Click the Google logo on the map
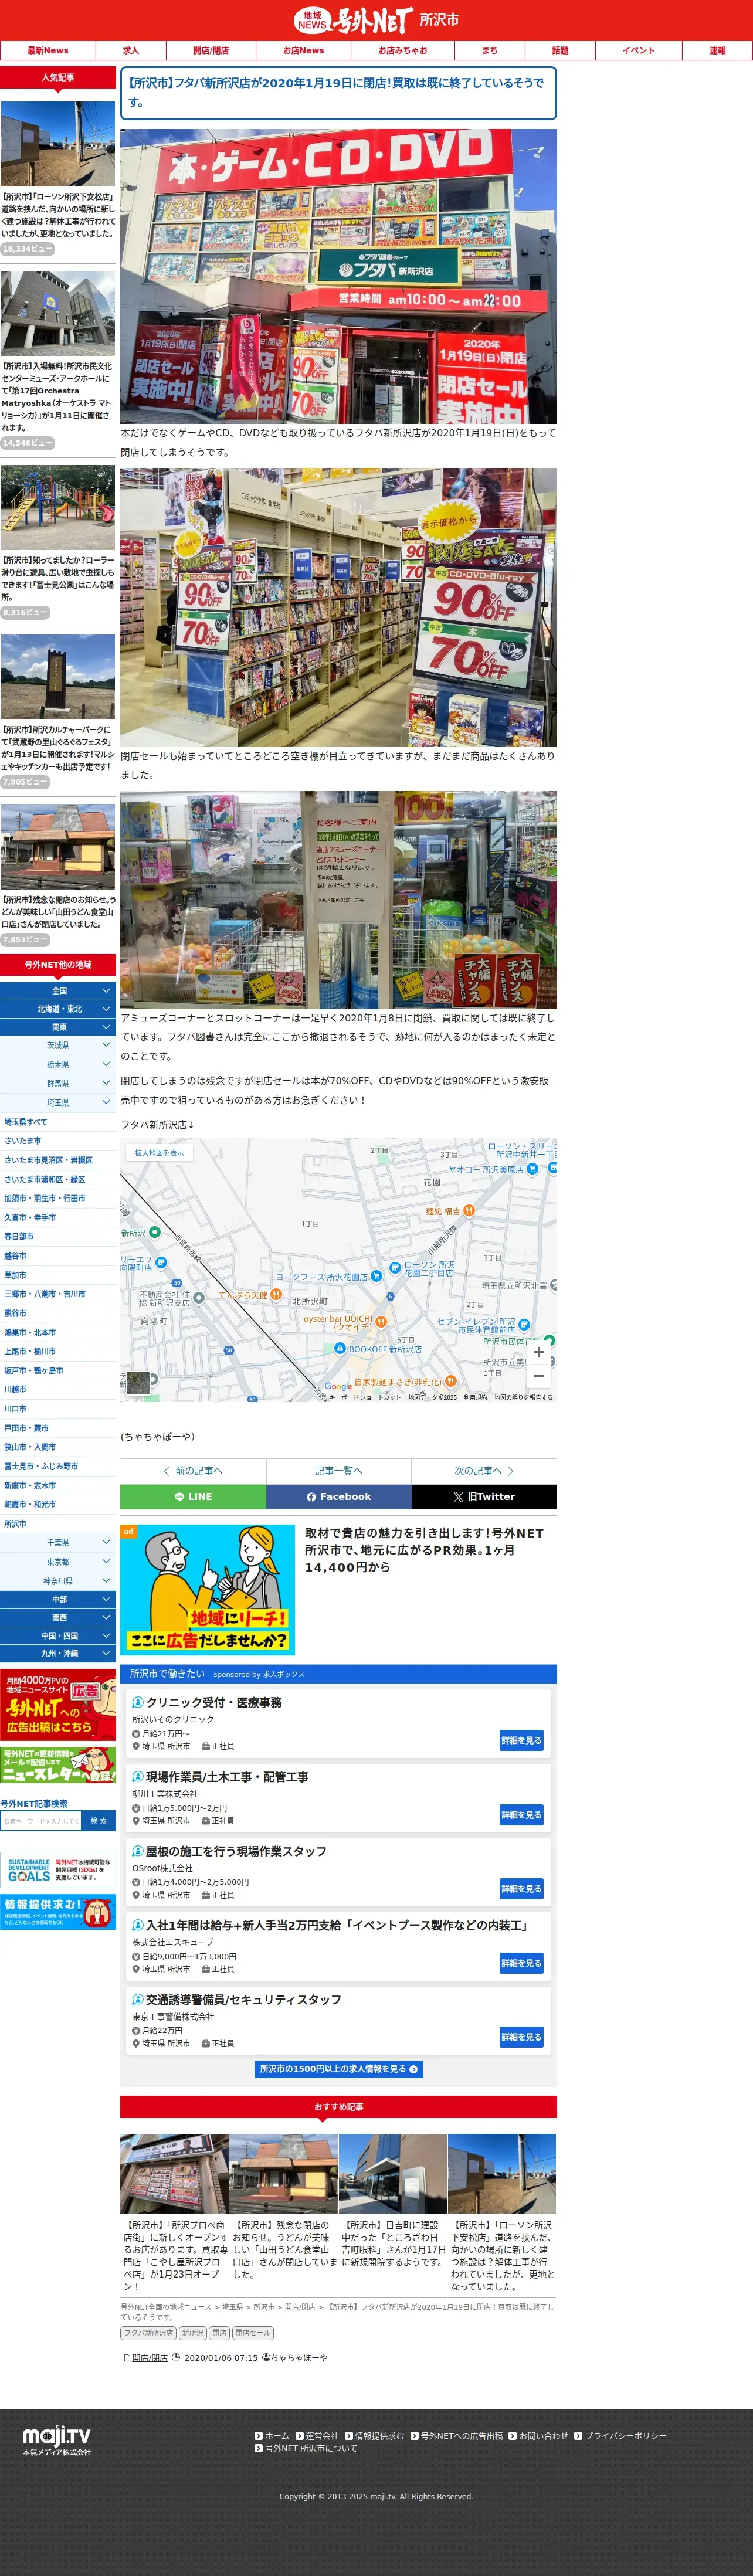 pyautogui.click(x=338, y=1386)
